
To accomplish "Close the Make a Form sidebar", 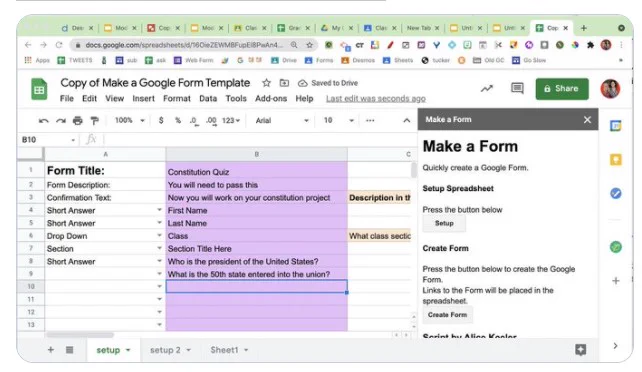I will click(587, 119).
